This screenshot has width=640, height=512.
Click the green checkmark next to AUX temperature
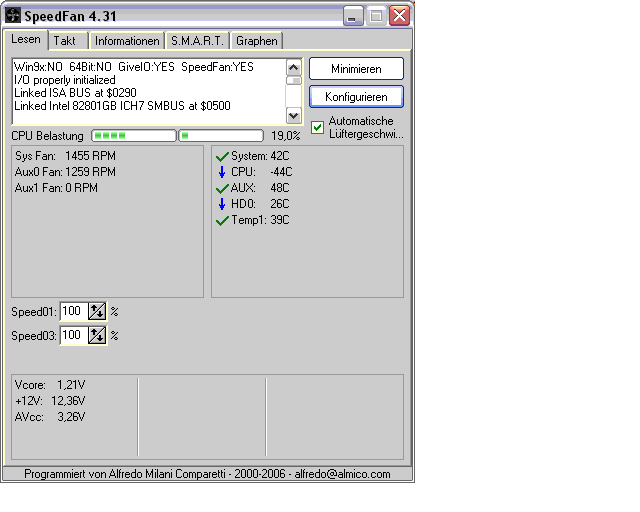[x=222, y=189]
